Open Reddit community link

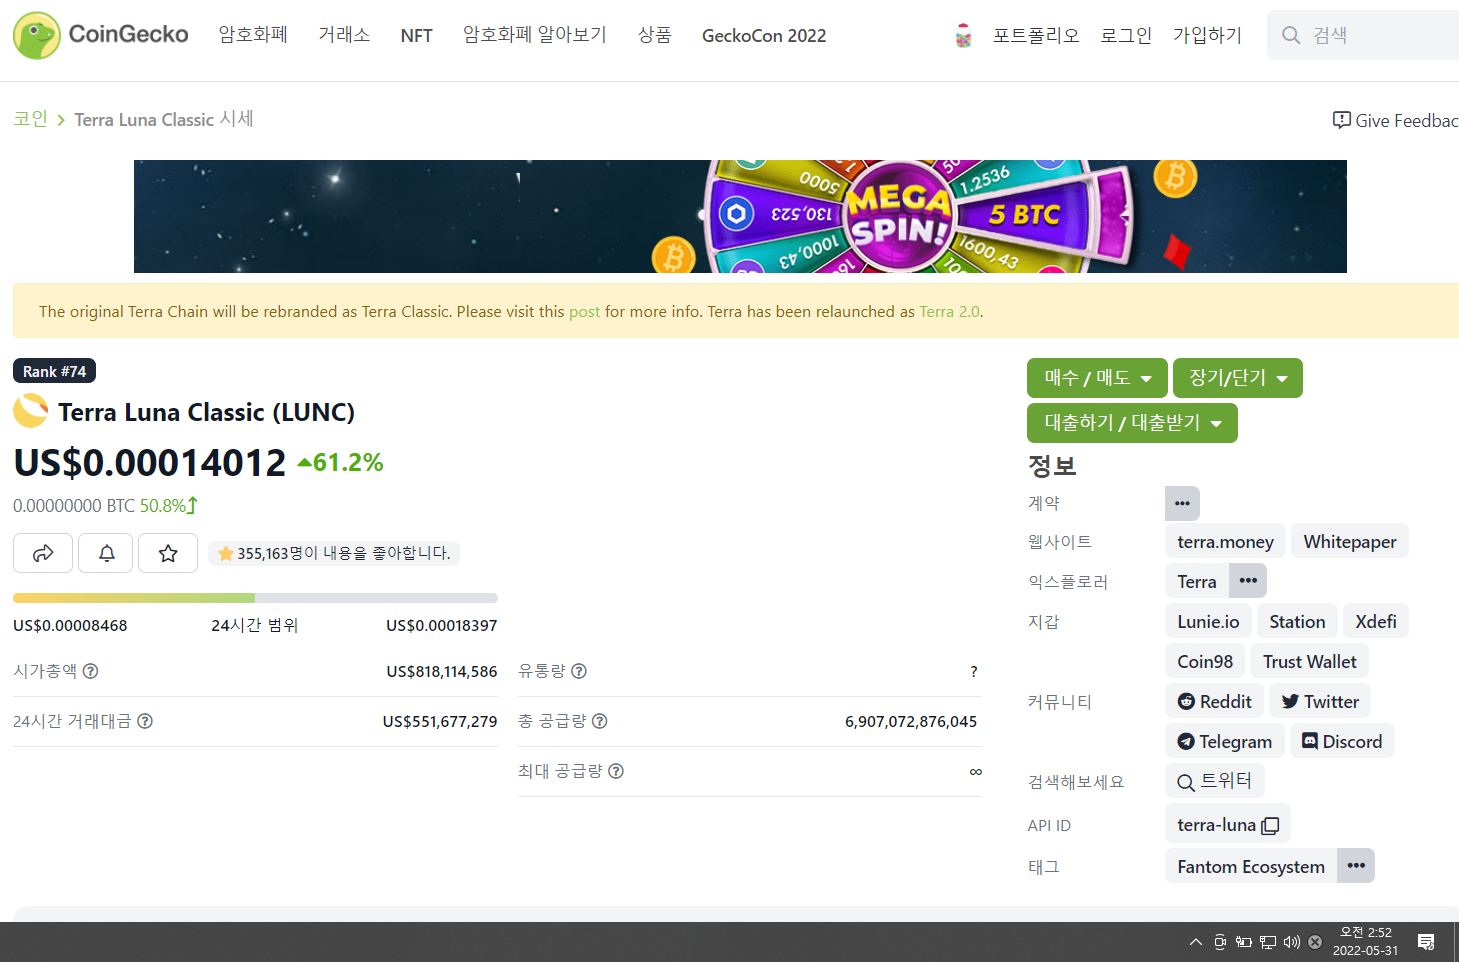coord(1215,701)
